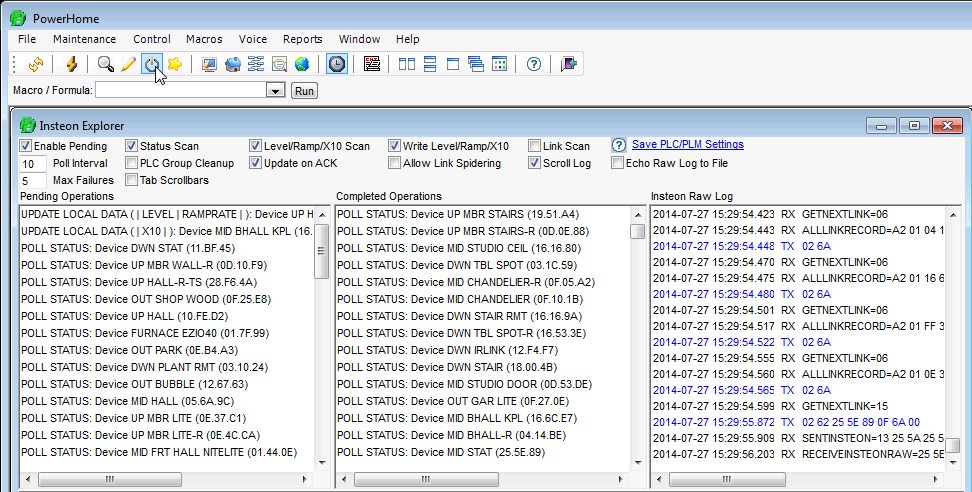Viewport: 972px width, 492px height.
Task: Enable the Echo Raw Log to File checkbox
Action: click(x=617, y=163)
